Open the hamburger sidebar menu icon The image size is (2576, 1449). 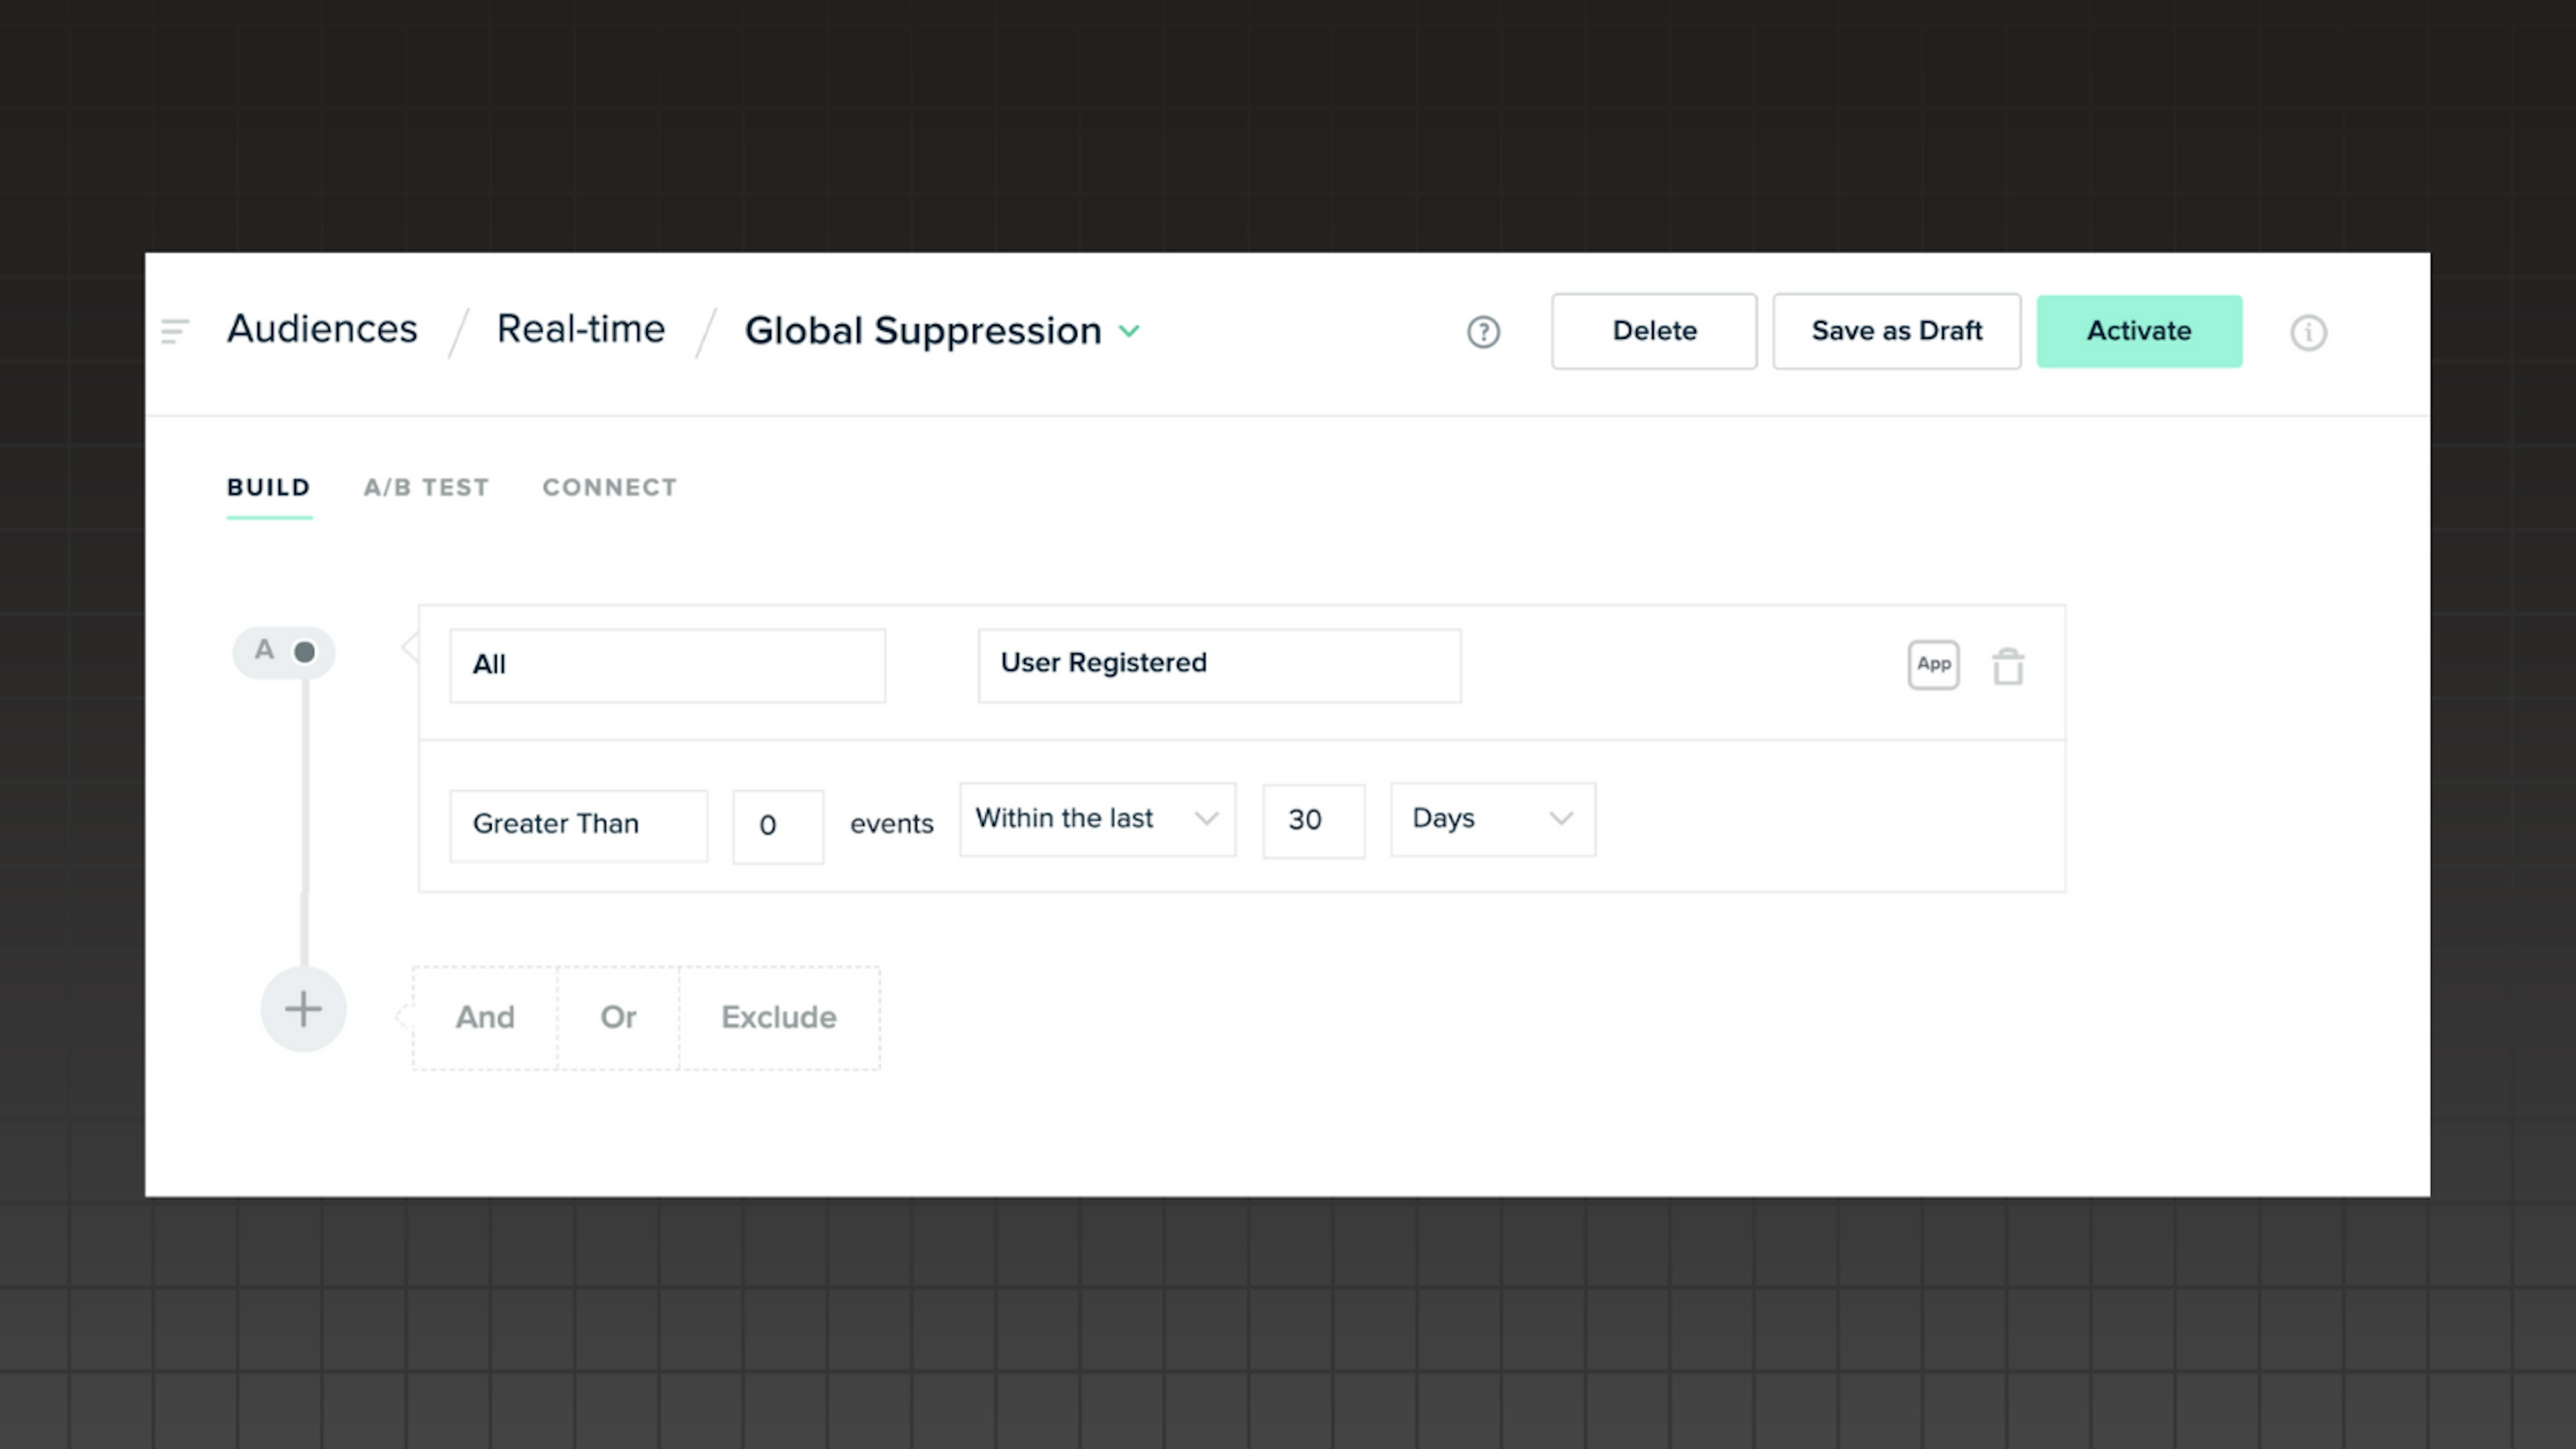pos(174,331)
